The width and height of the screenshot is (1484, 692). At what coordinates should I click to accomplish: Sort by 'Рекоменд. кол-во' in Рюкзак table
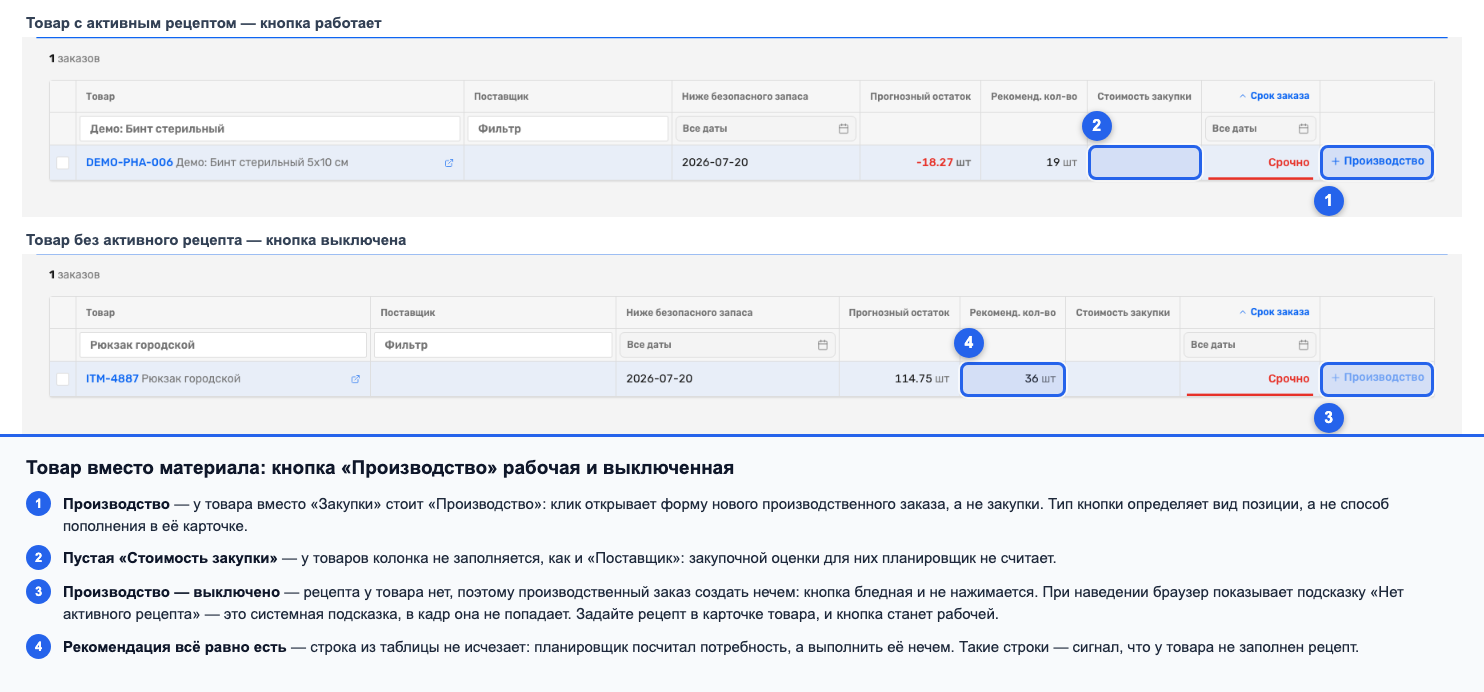[1012, 313]
